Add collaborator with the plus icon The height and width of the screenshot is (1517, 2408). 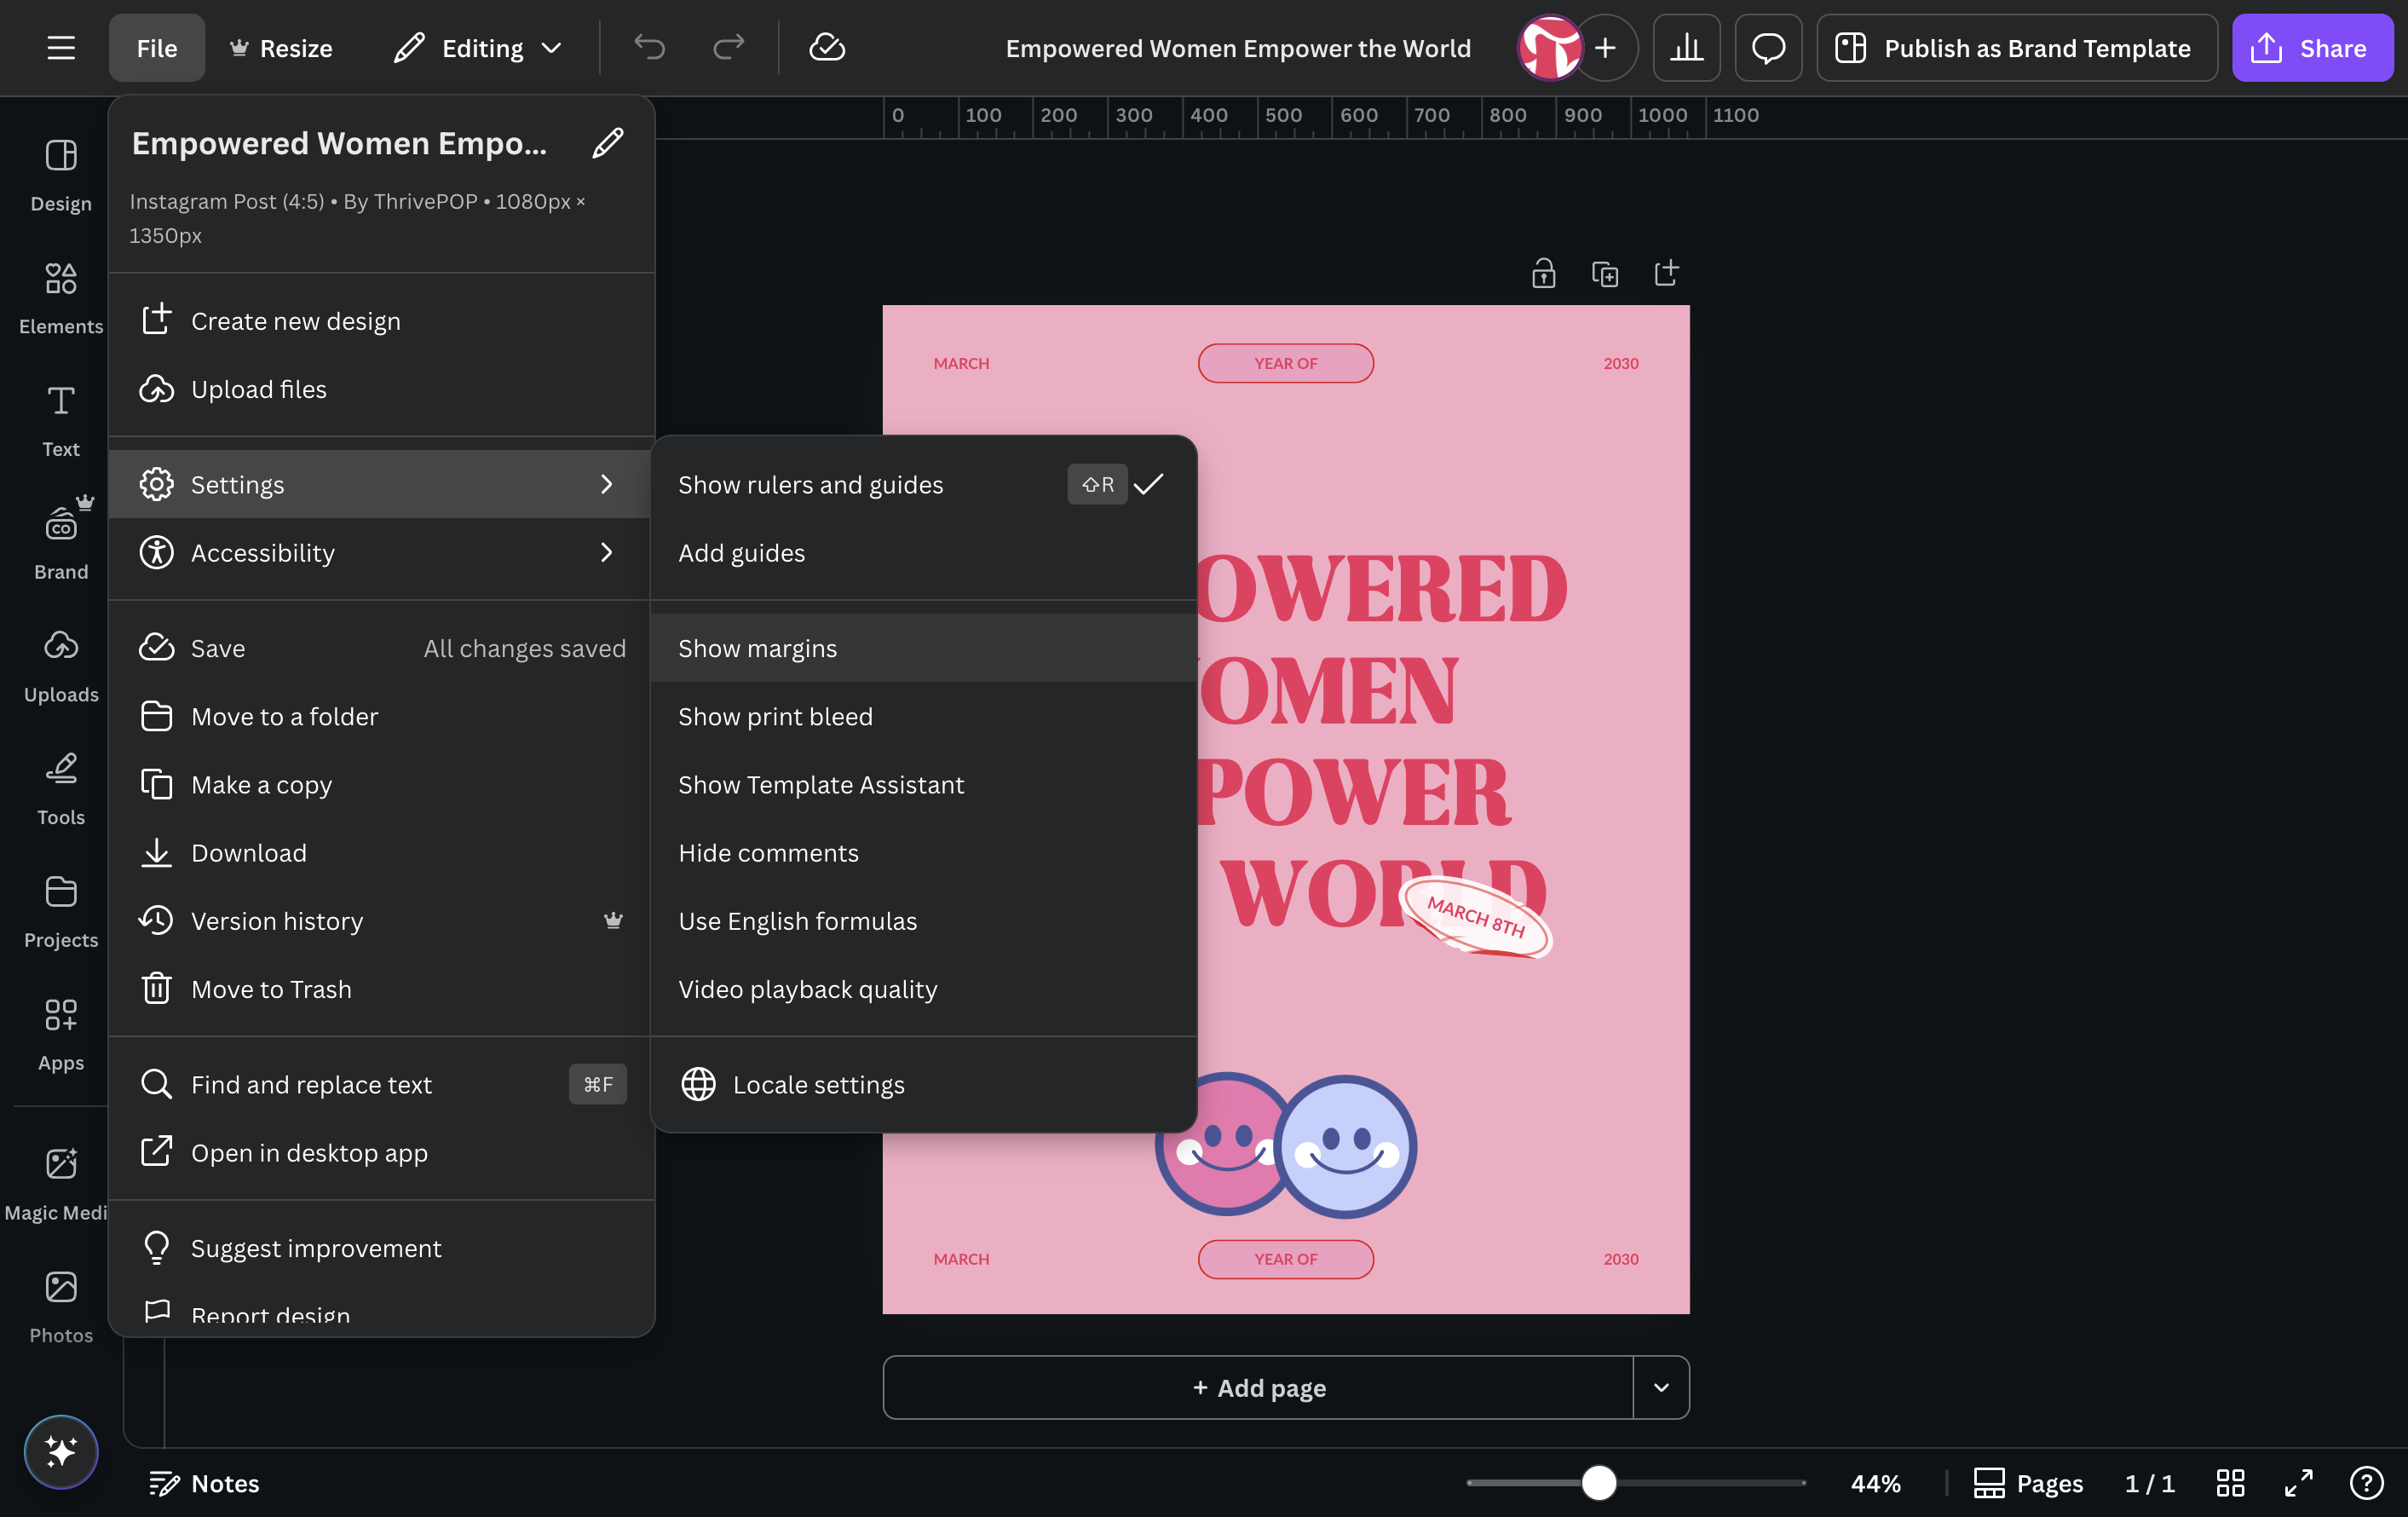[x=1605, y=48]
